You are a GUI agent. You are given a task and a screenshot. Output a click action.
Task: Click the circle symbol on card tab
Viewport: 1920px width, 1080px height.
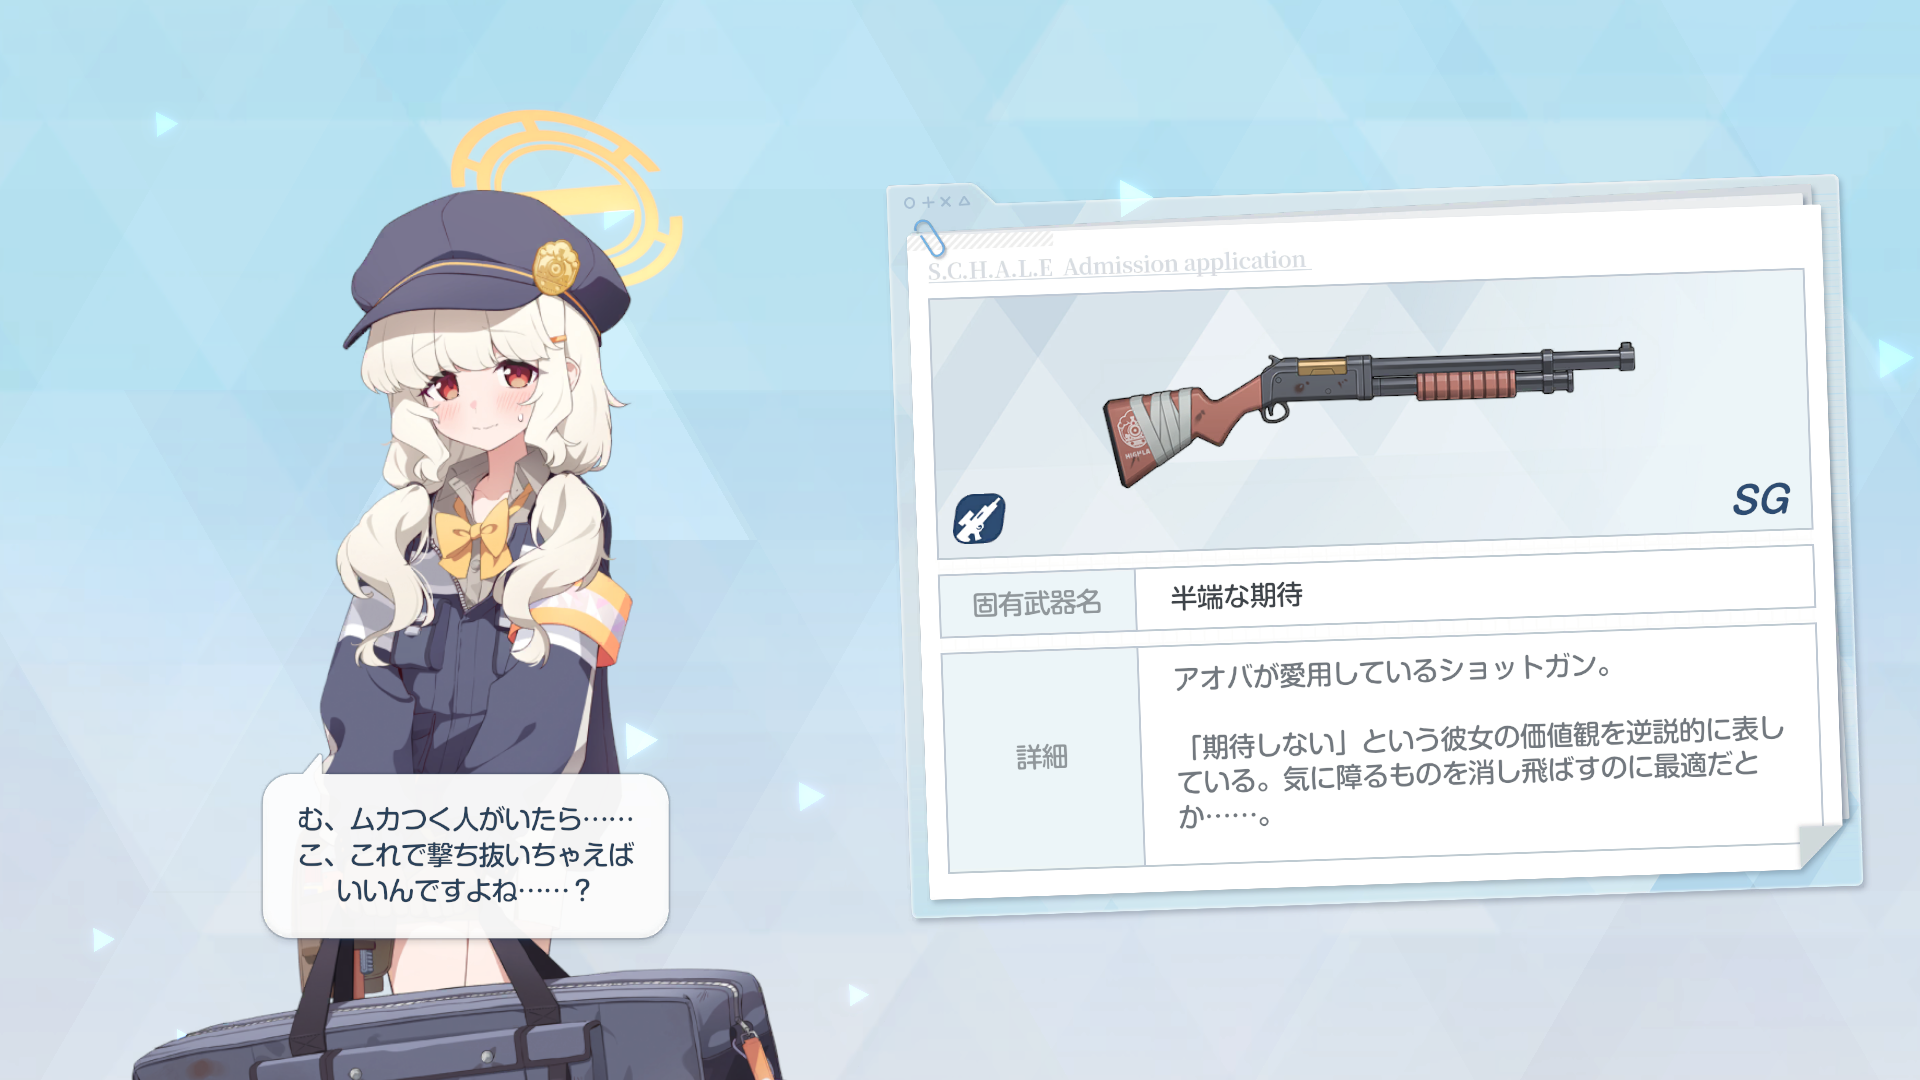tap(909, 203)
